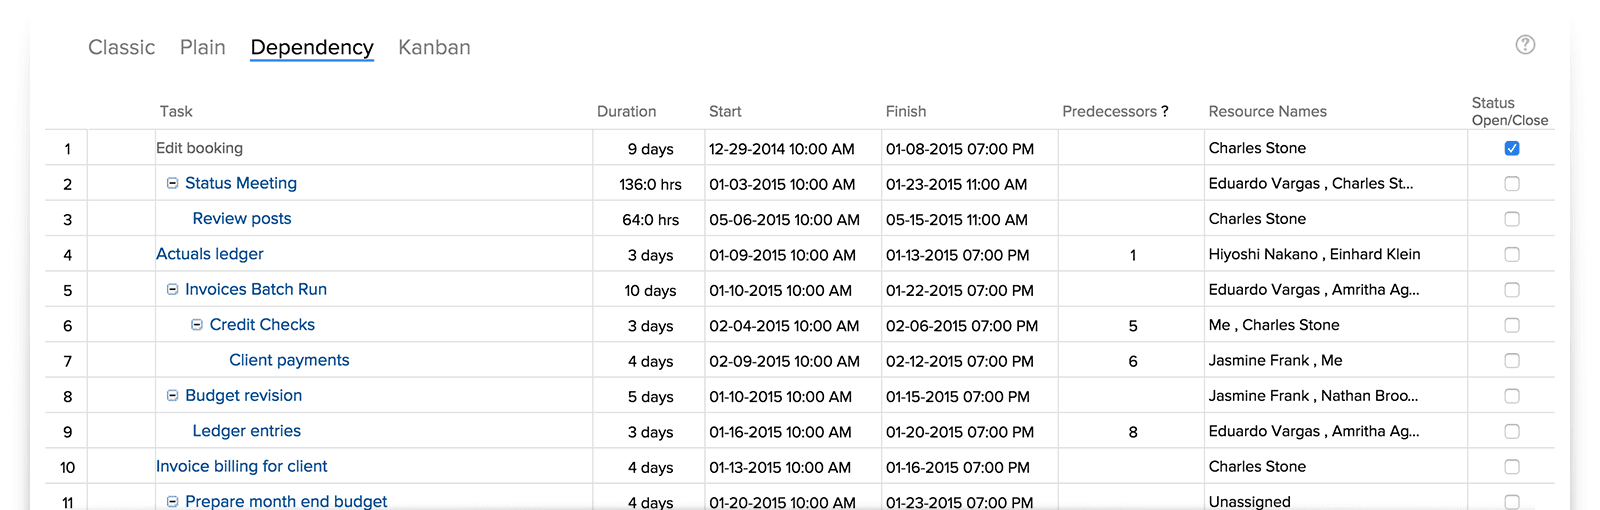Collapse the Prepare month end budget group

coord(172,501)
